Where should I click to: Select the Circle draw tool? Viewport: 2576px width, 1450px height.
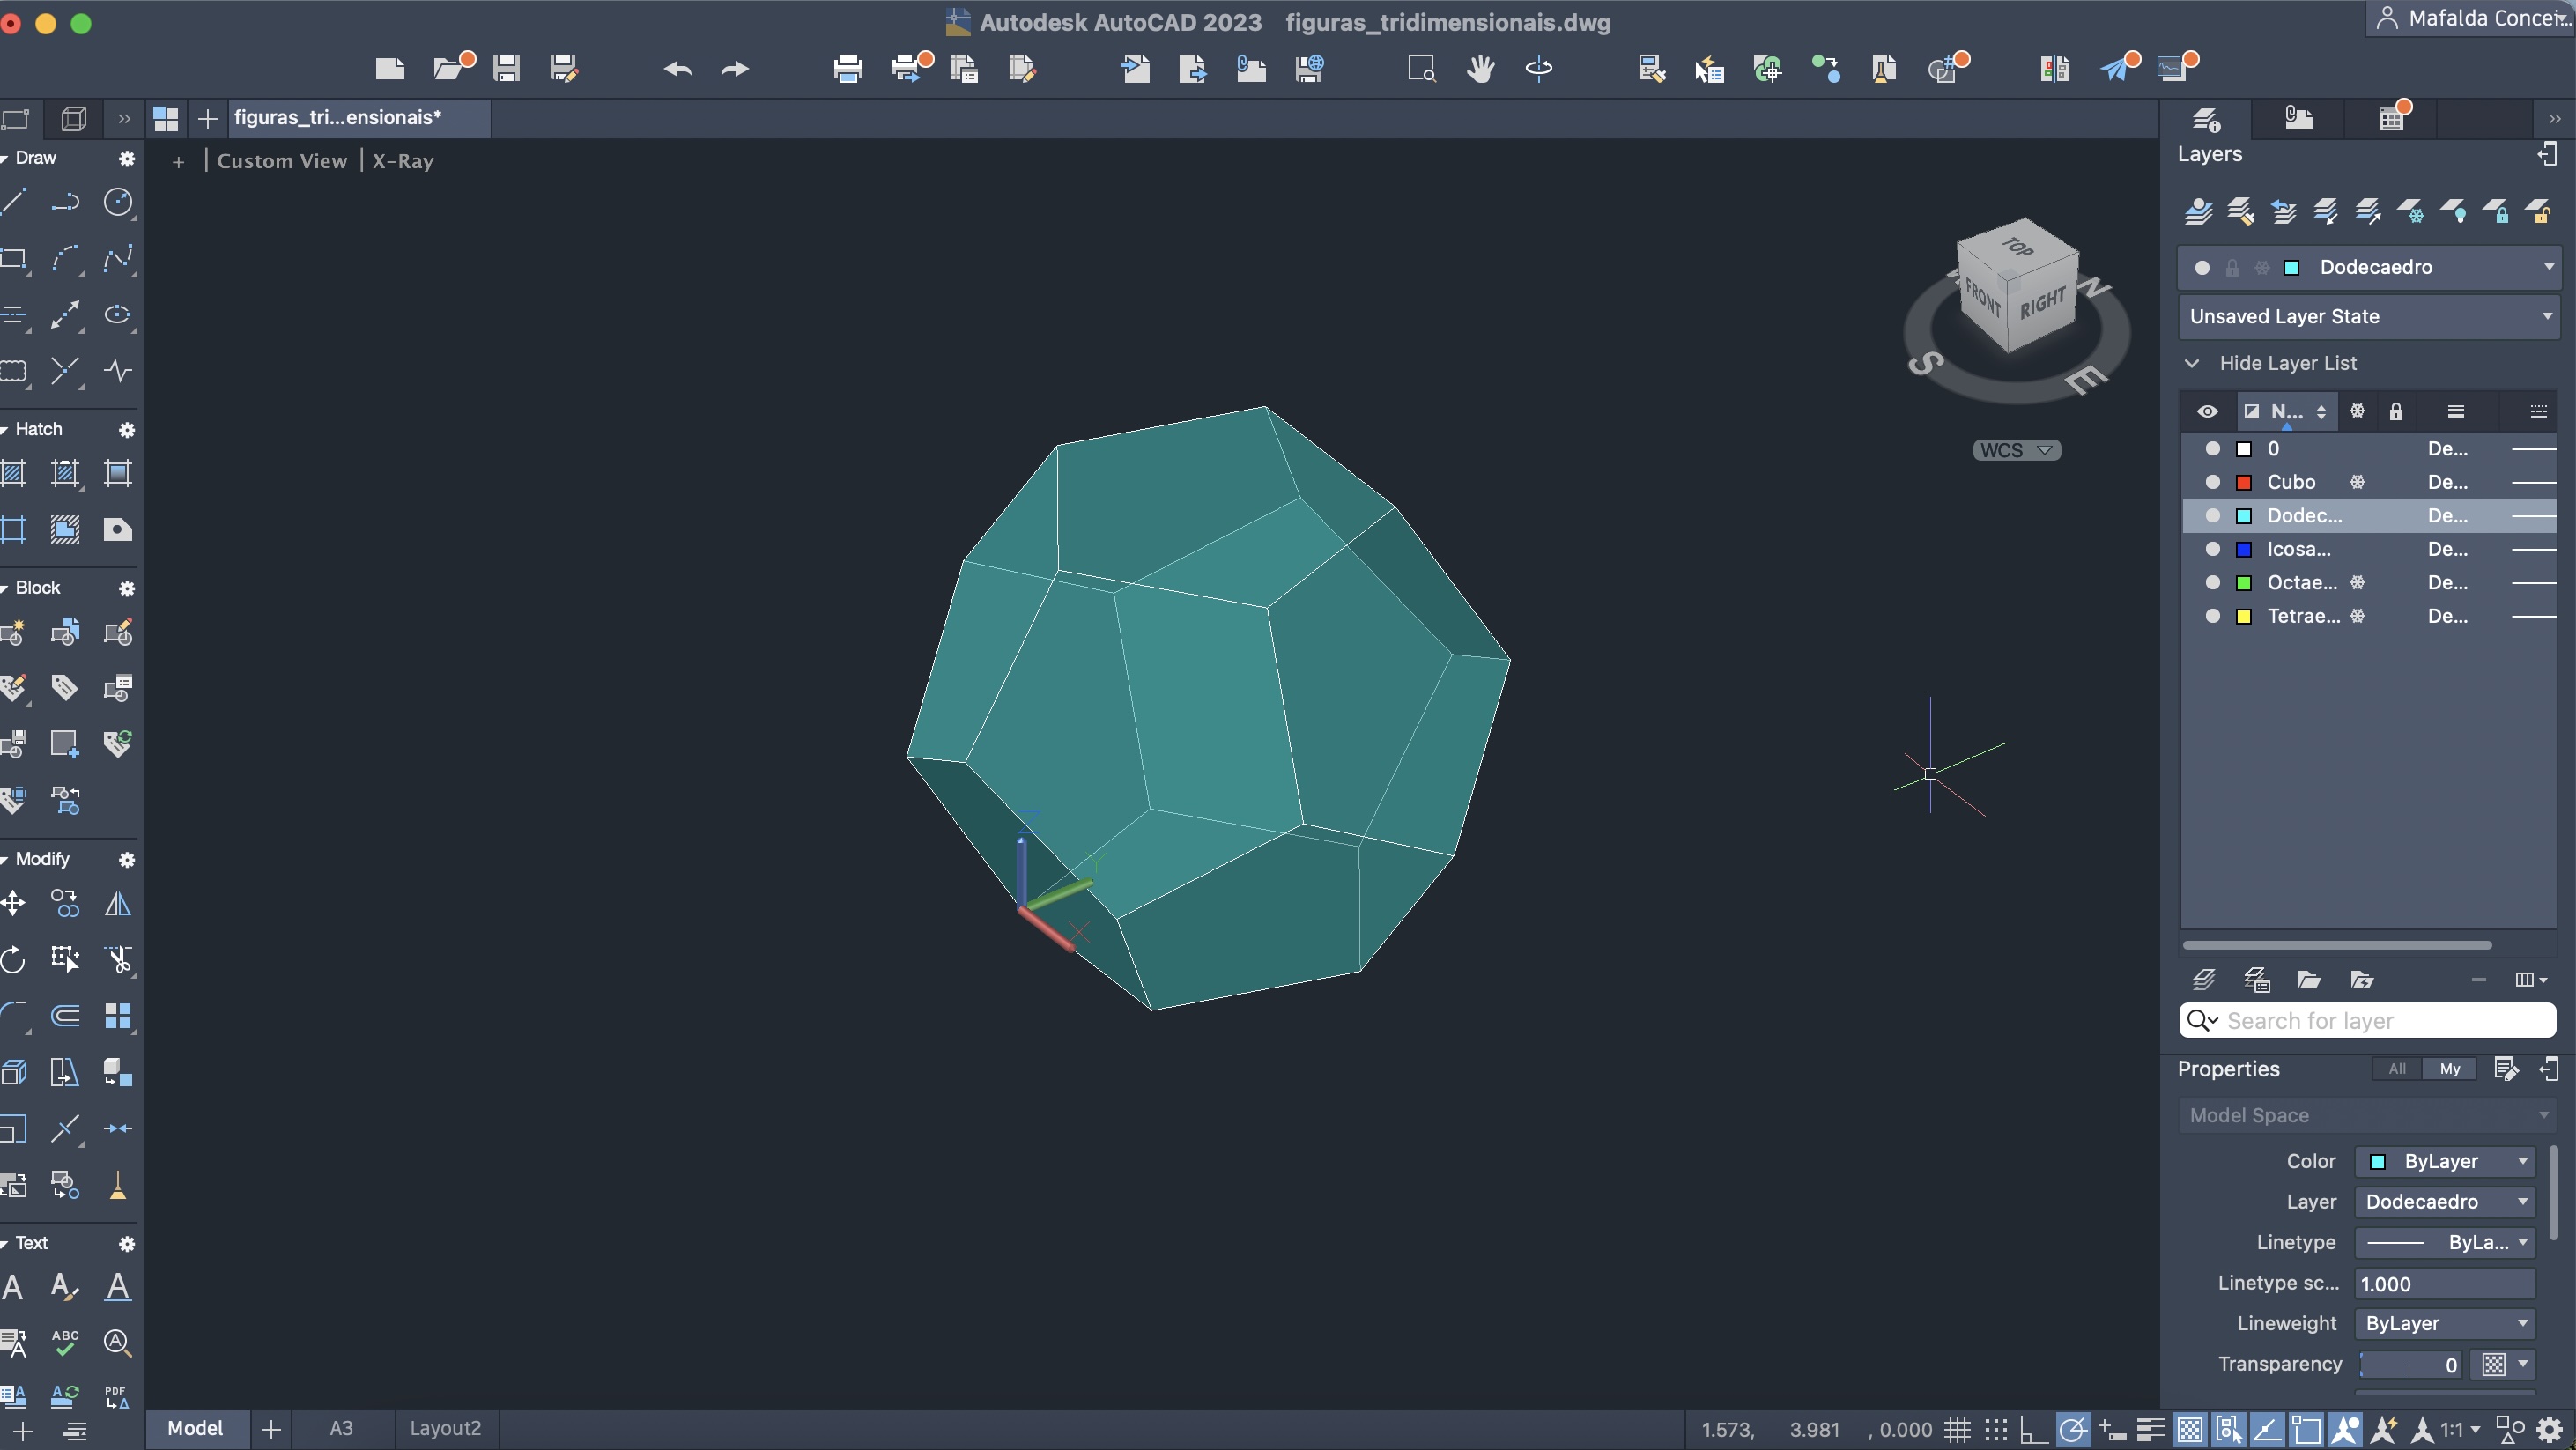click(118, 201)
